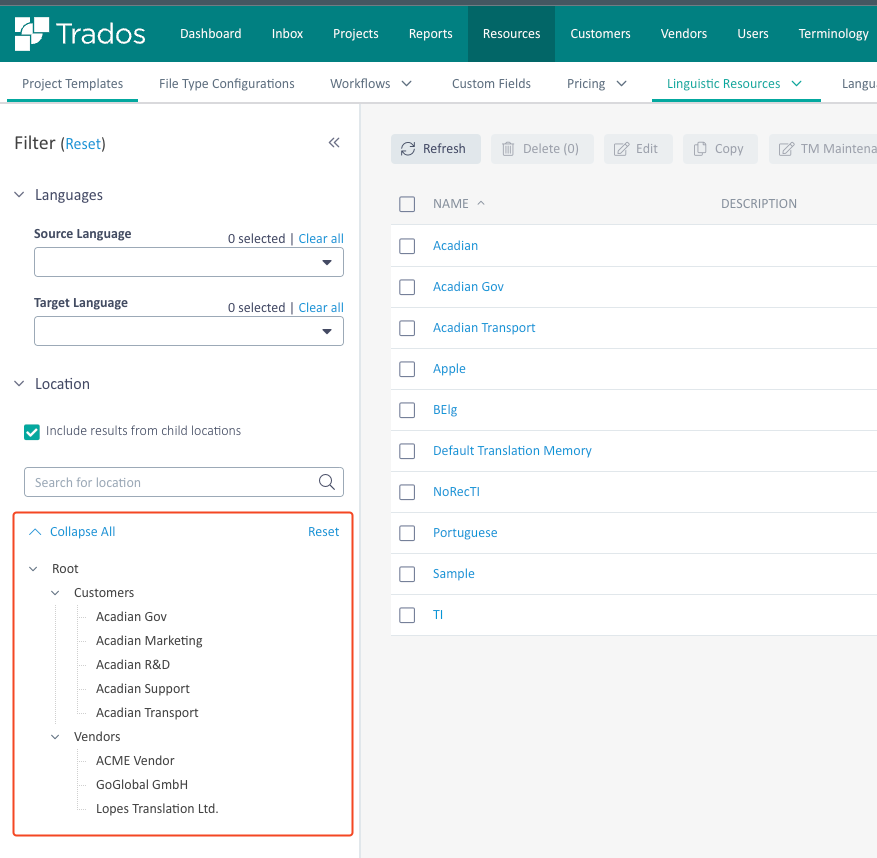Screen dimensions: 877x858
Task: Sort by the NAME column header
Action: (451, 204)
